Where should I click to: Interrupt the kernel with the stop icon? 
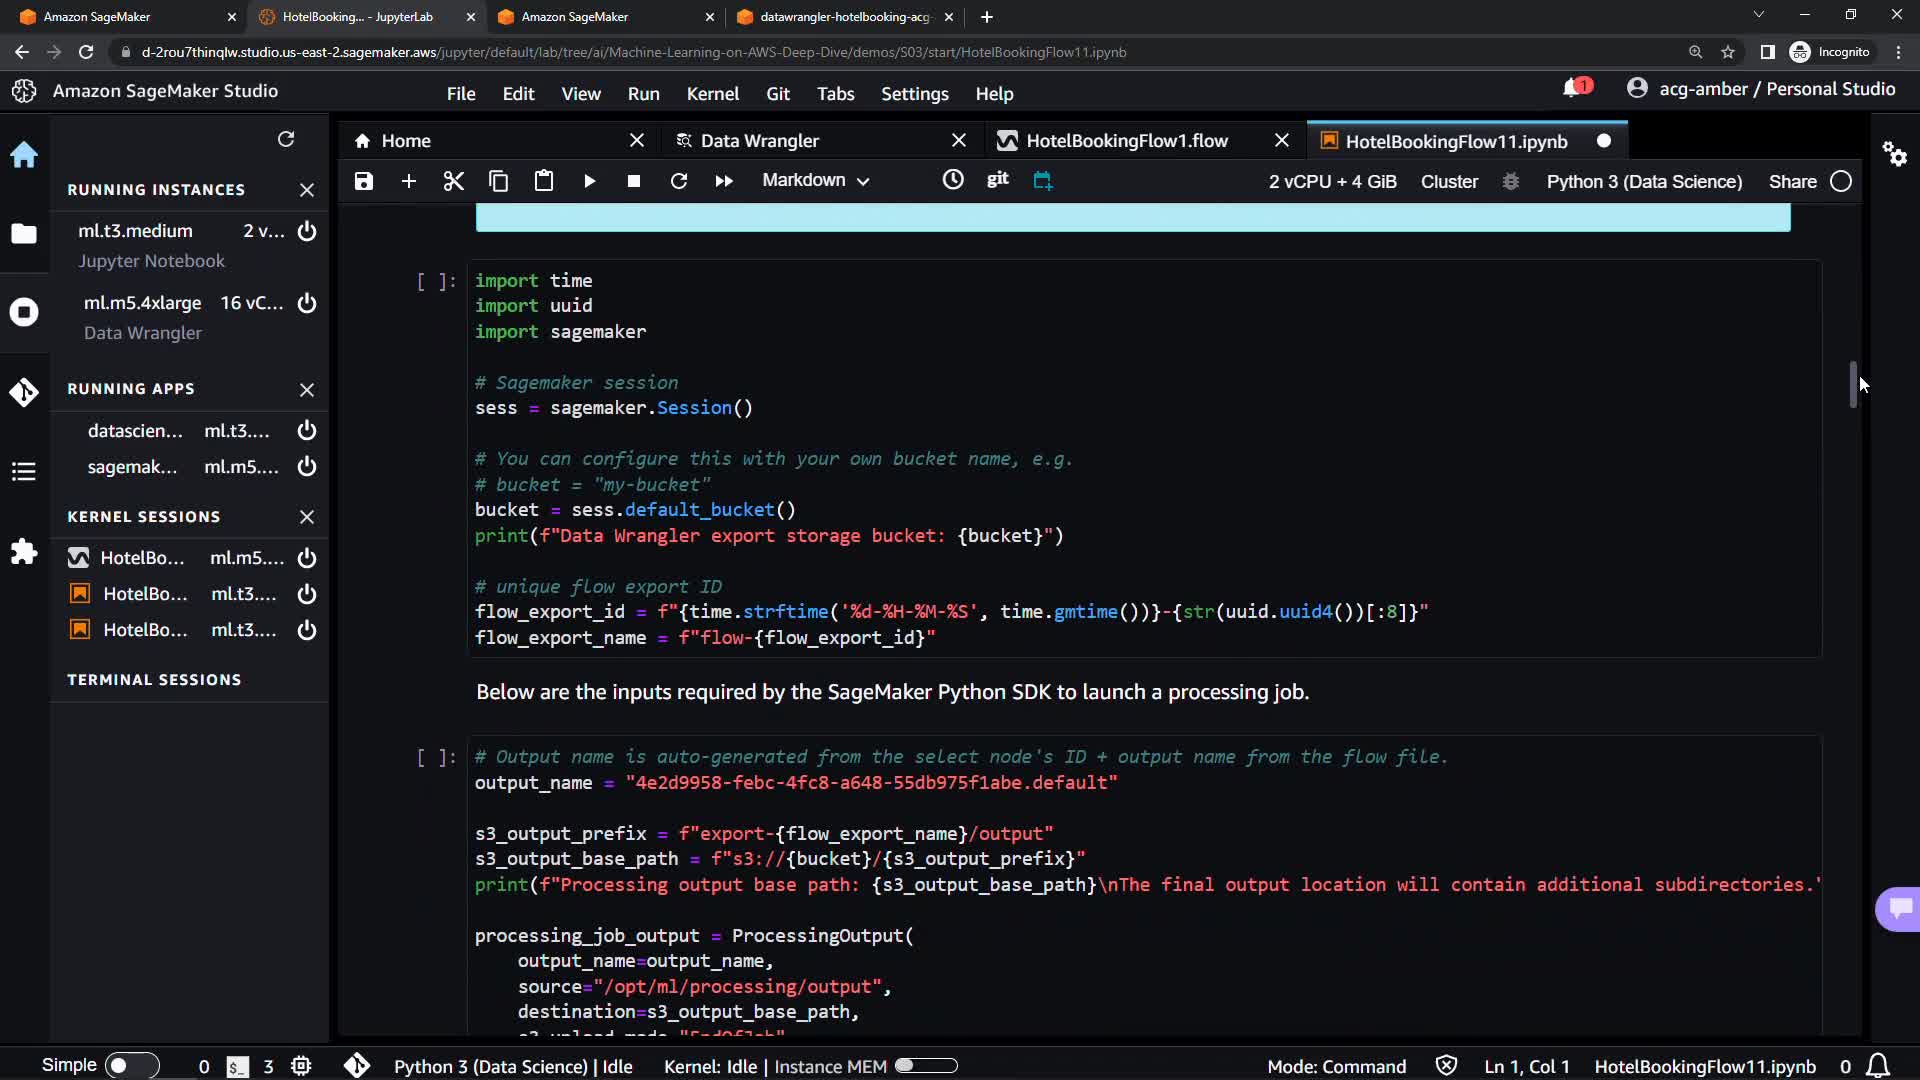(633, 181)
